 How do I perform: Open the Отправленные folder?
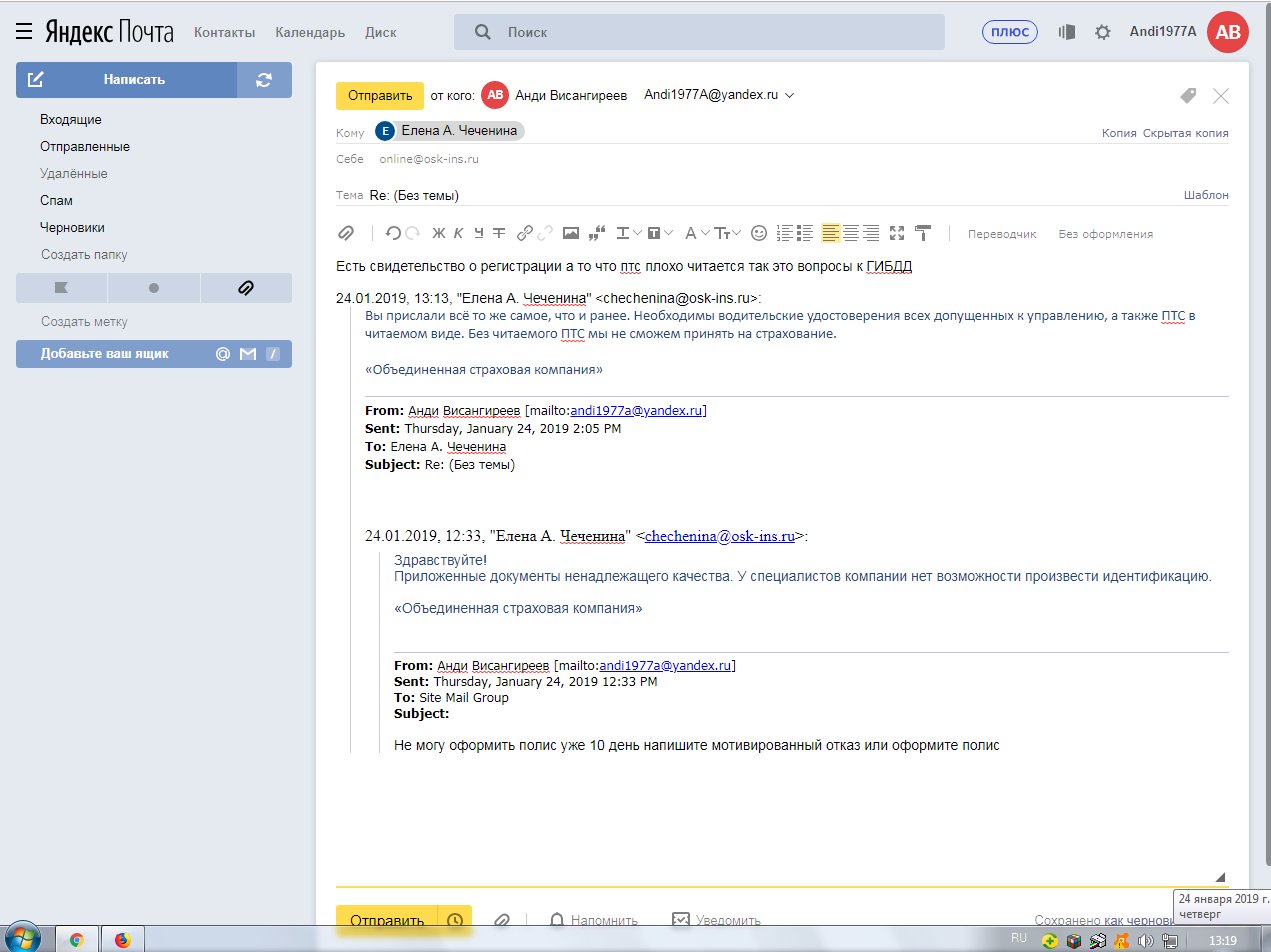tap(85, 147)
